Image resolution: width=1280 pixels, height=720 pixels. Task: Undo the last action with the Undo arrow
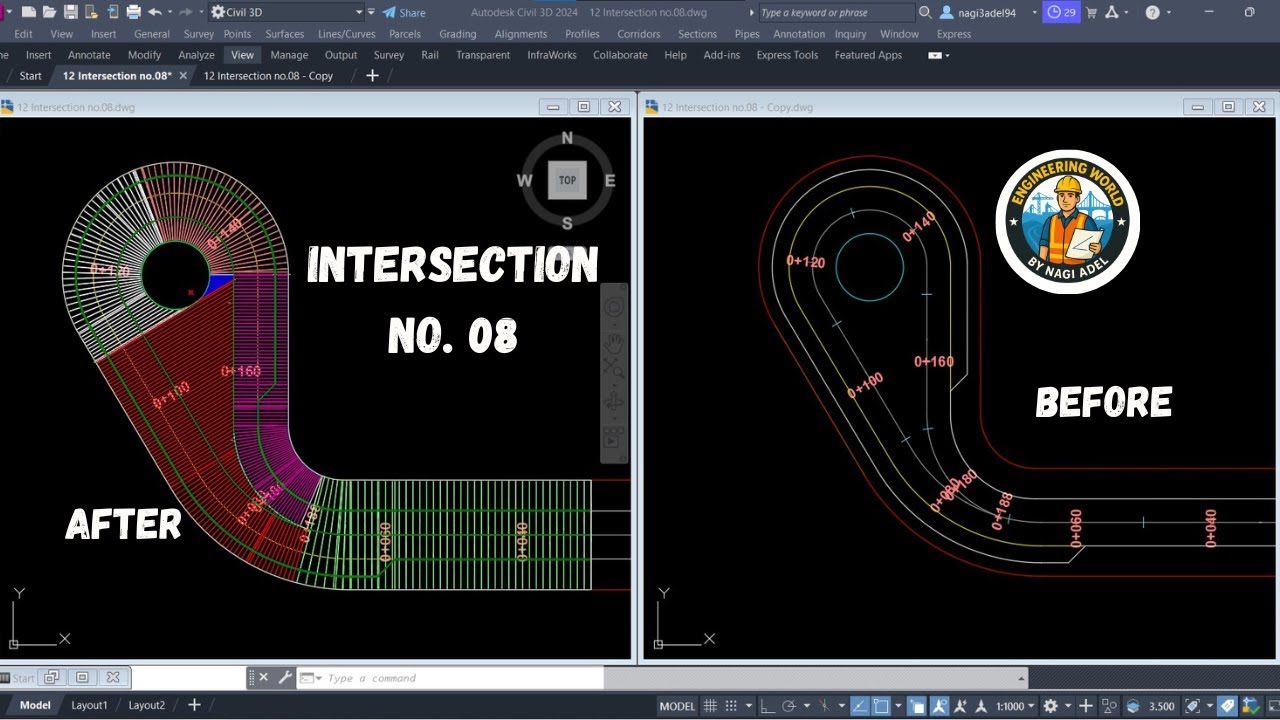click(154, 12)
